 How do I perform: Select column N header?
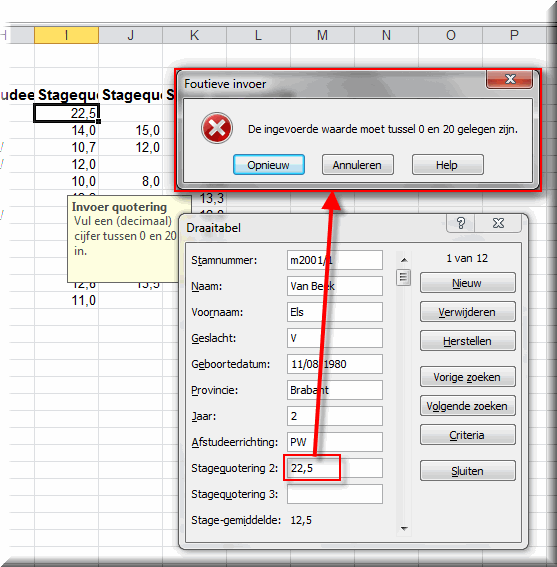[x=386, y=35]
